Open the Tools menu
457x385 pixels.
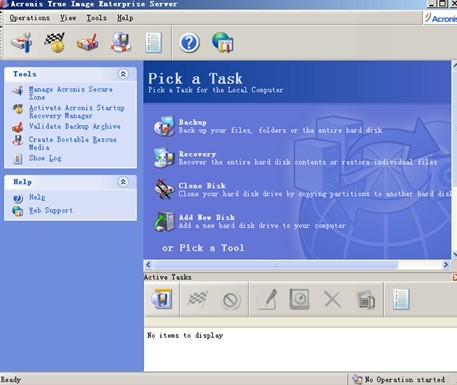(x=96, y=18)
